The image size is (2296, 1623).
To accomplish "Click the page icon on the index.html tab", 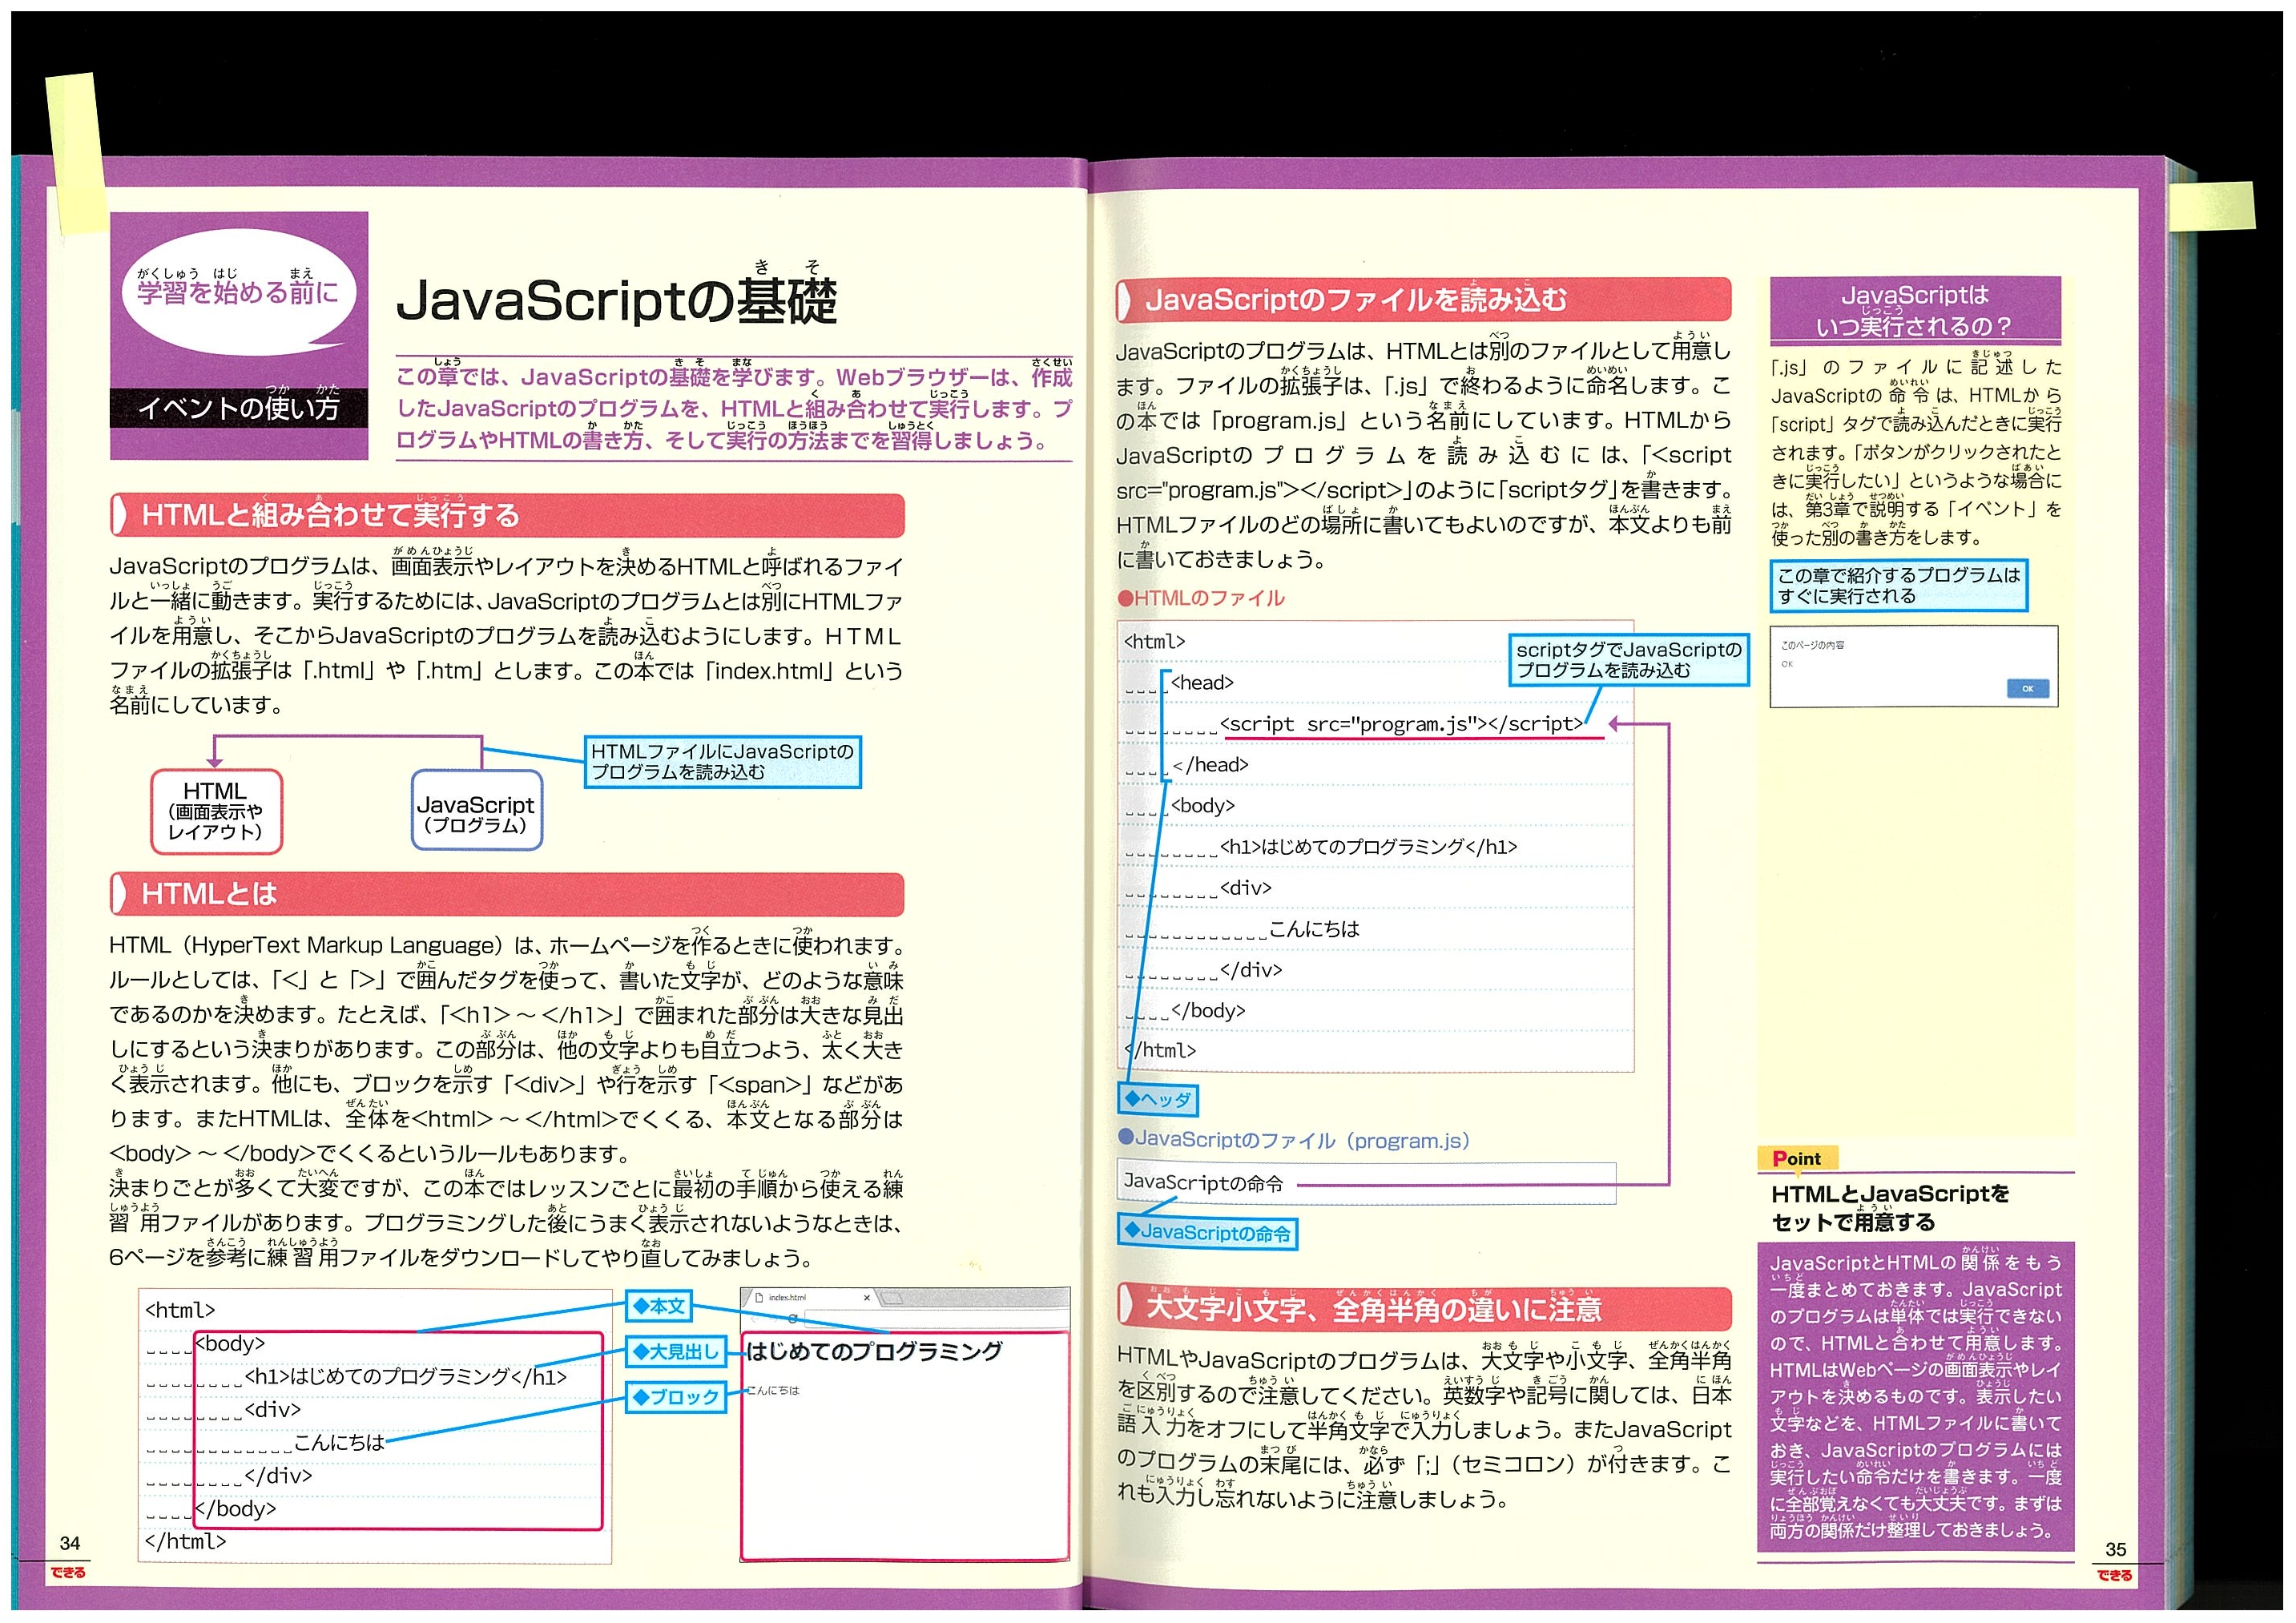I will (x=759, y=1298).
